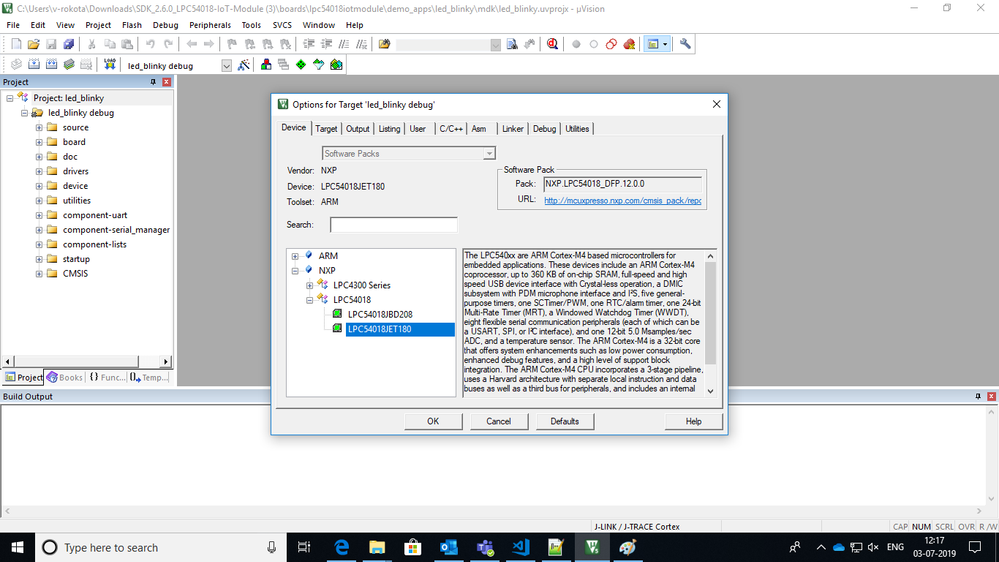The width and height of the screenshot is (999, 562).
Task: Click the Select Software Packs icon
Action: click(319, 65)
